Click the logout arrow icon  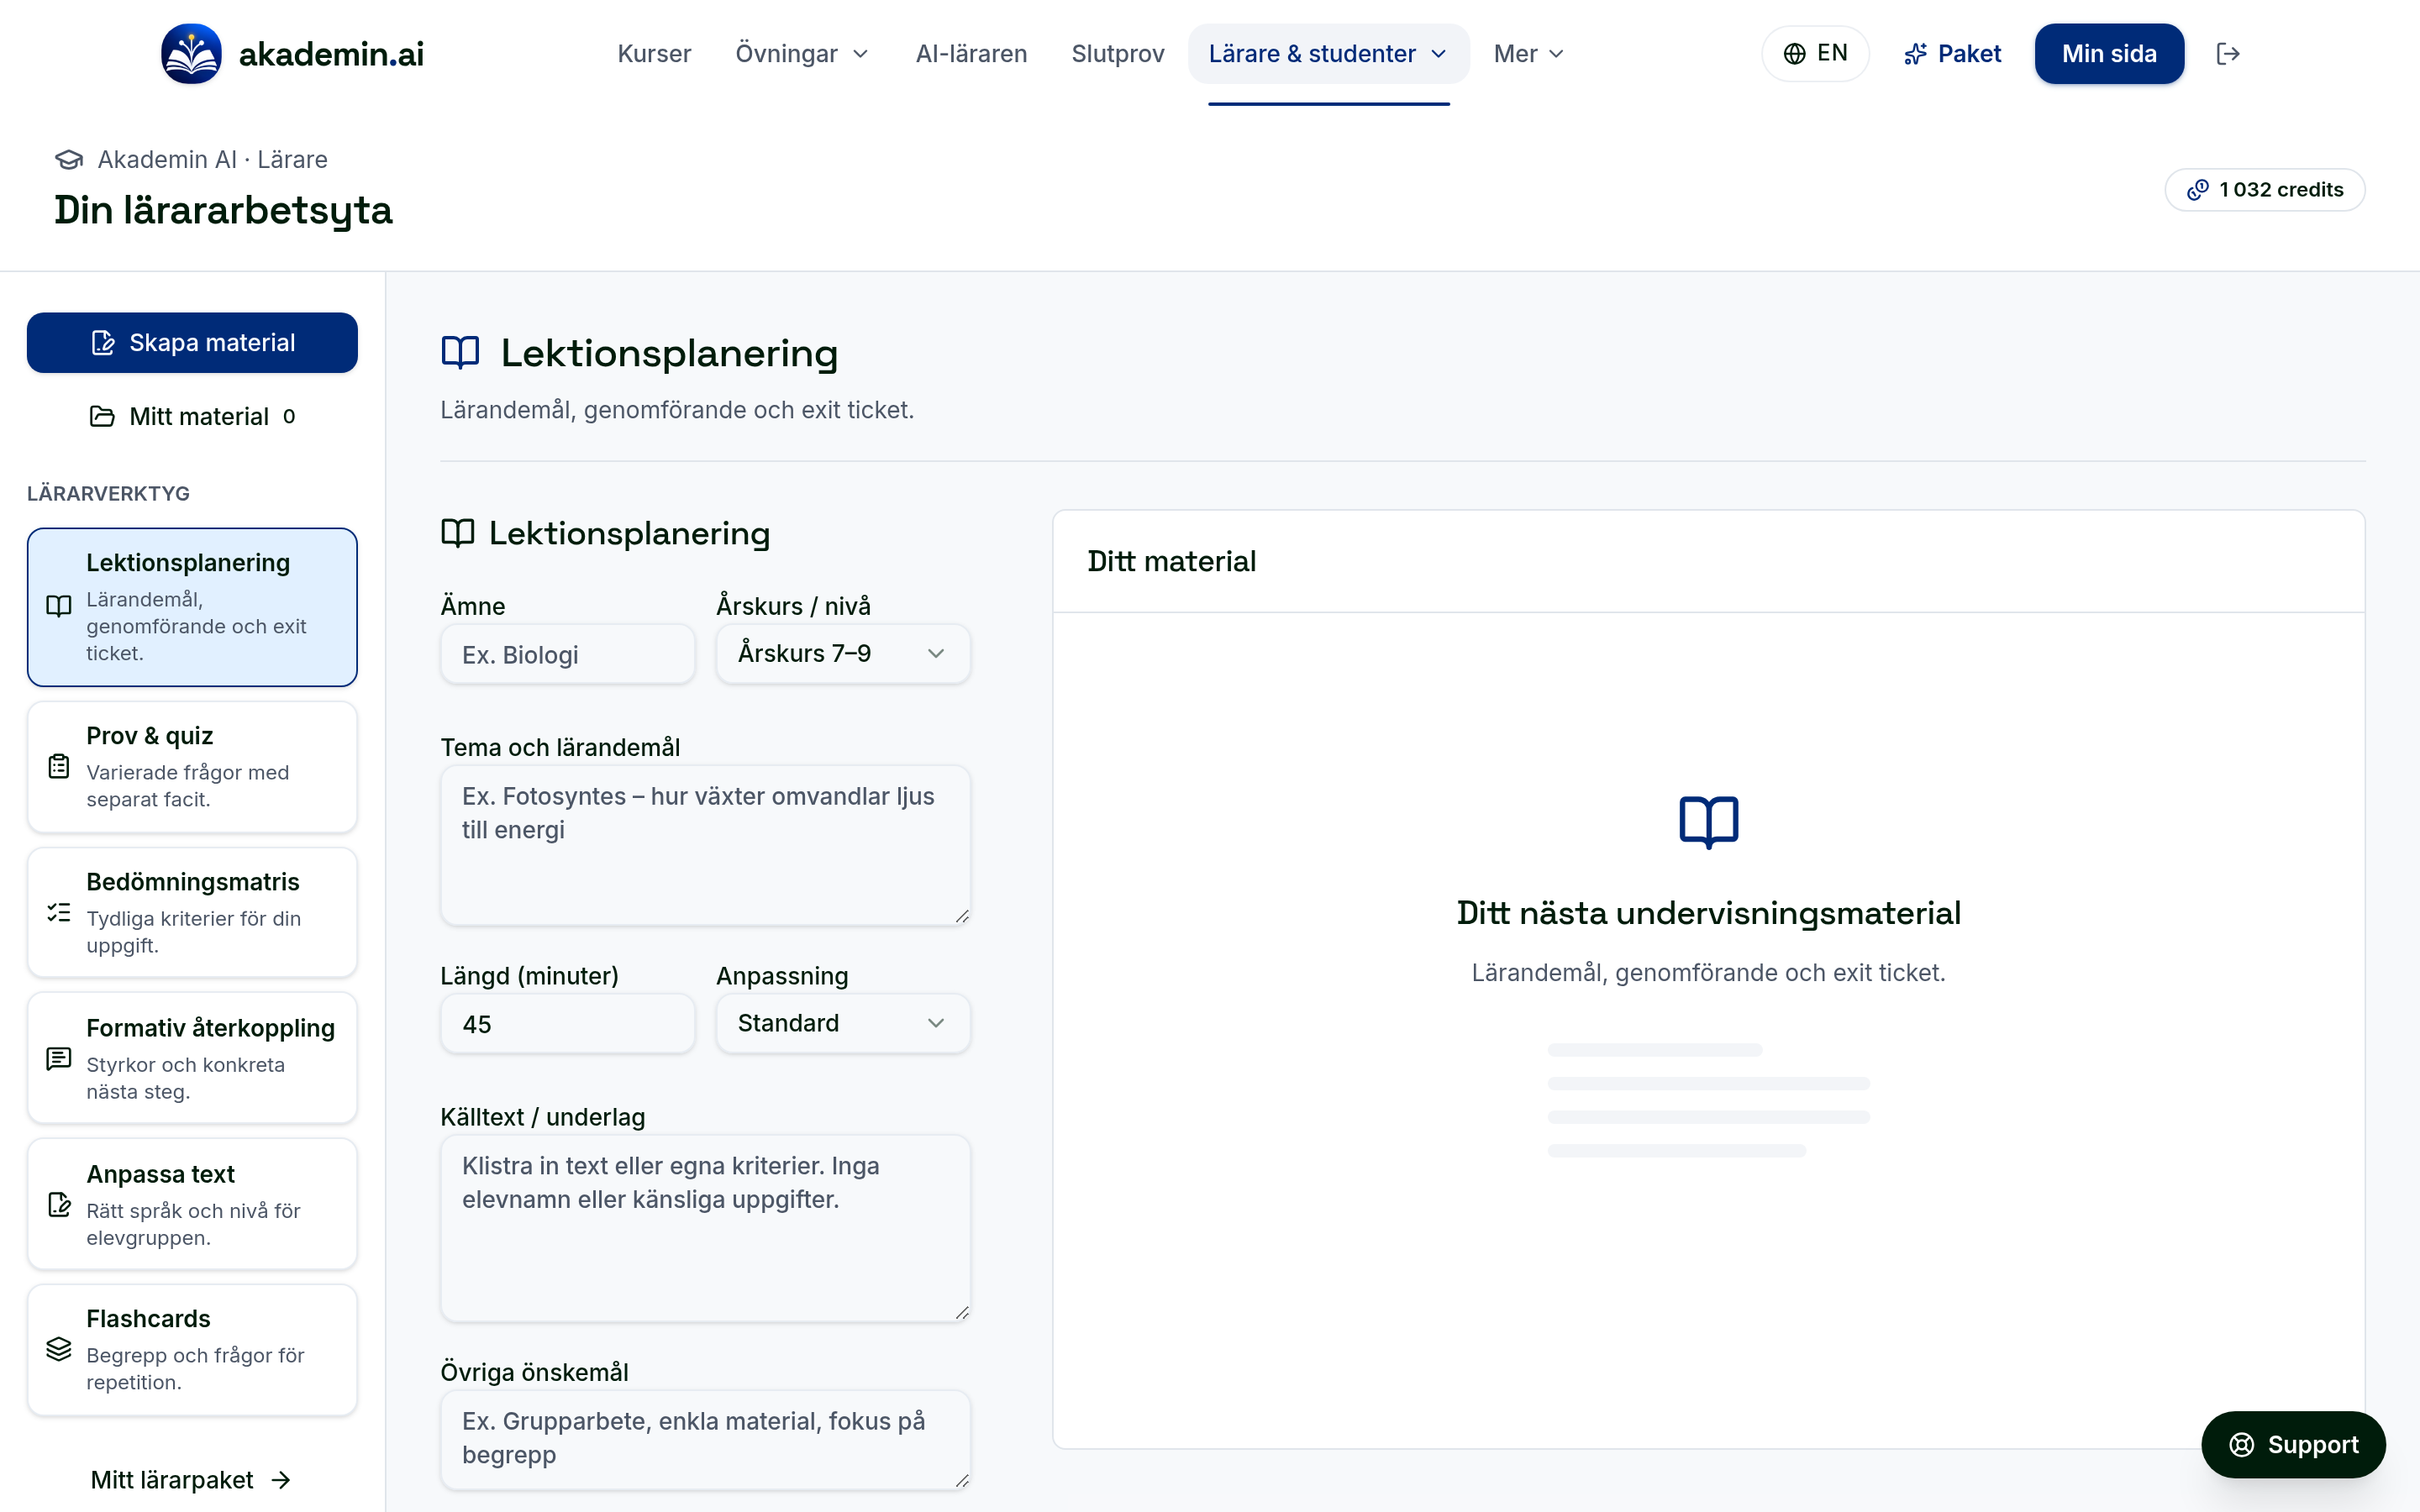(x=2228, y=54)
